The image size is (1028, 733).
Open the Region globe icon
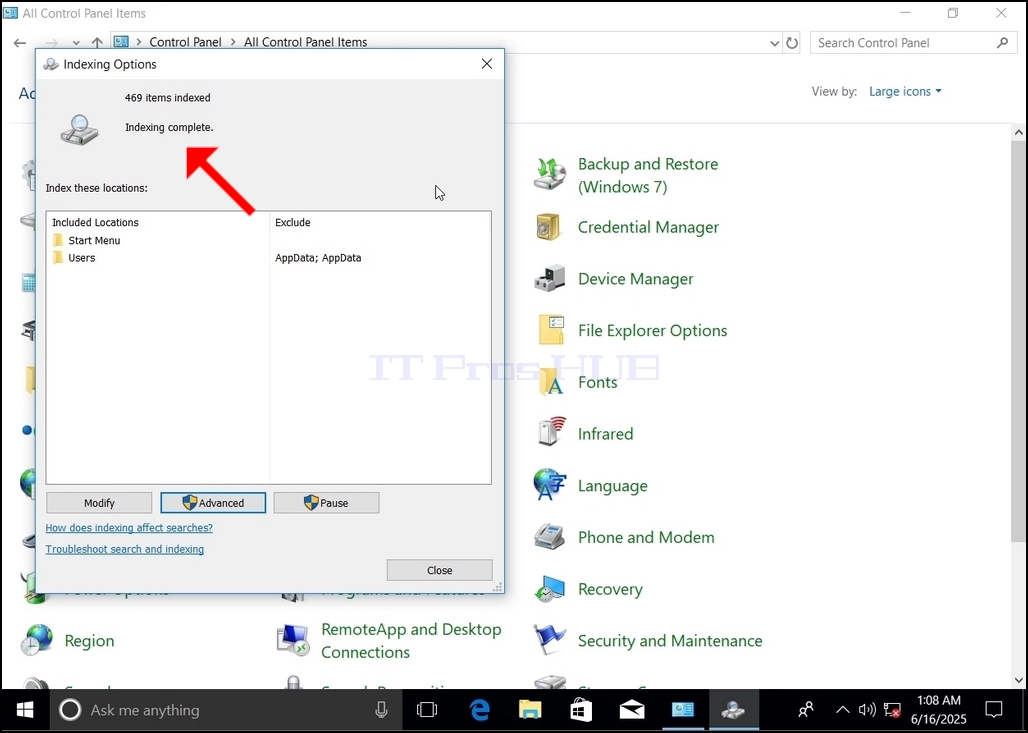coord(37,641)
